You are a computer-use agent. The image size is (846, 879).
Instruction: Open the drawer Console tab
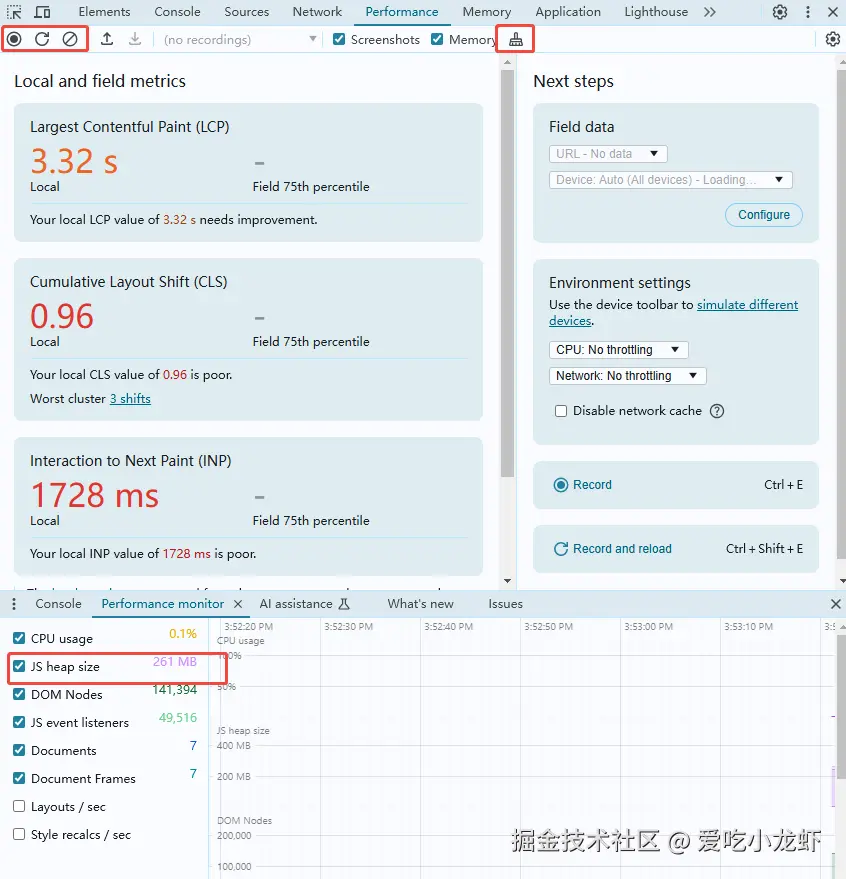pos(58,604)
